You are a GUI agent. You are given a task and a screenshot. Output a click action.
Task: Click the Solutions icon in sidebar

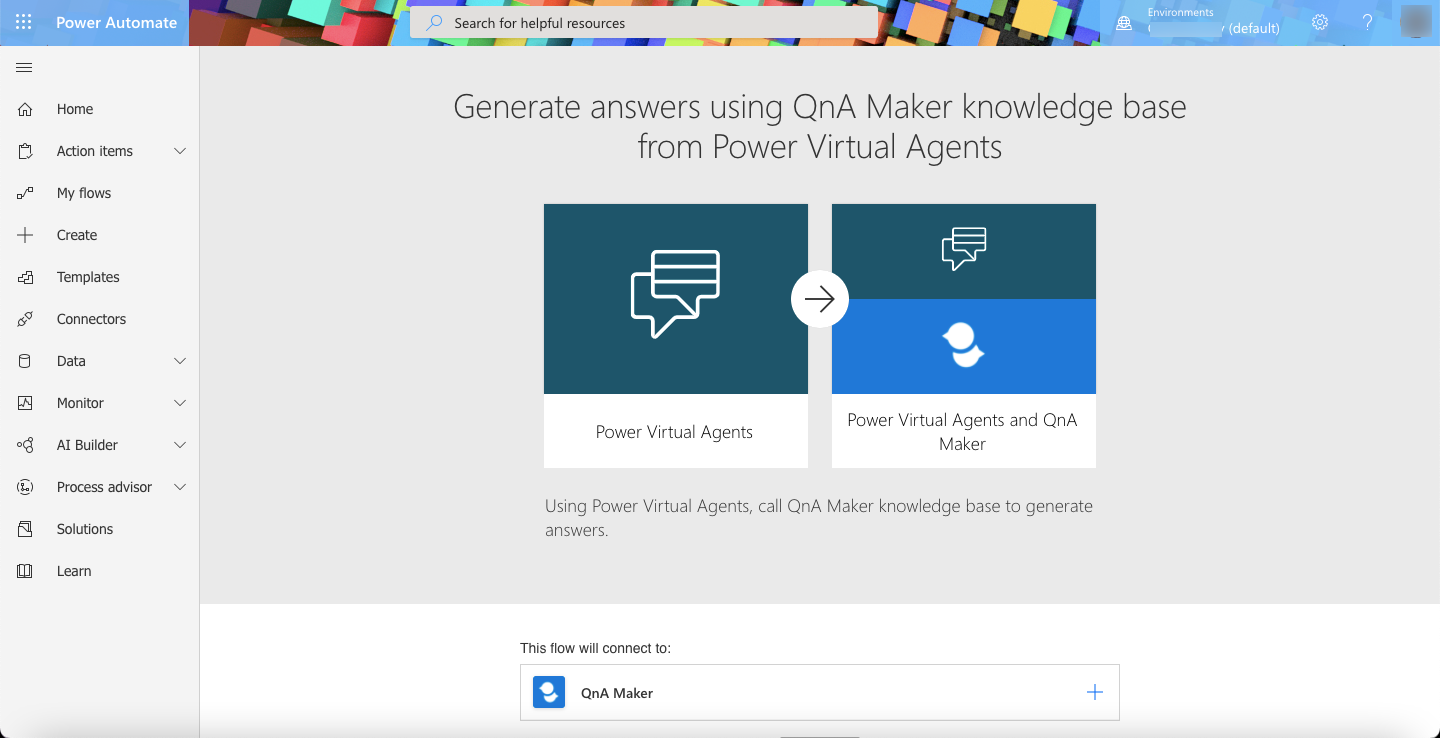25,529
